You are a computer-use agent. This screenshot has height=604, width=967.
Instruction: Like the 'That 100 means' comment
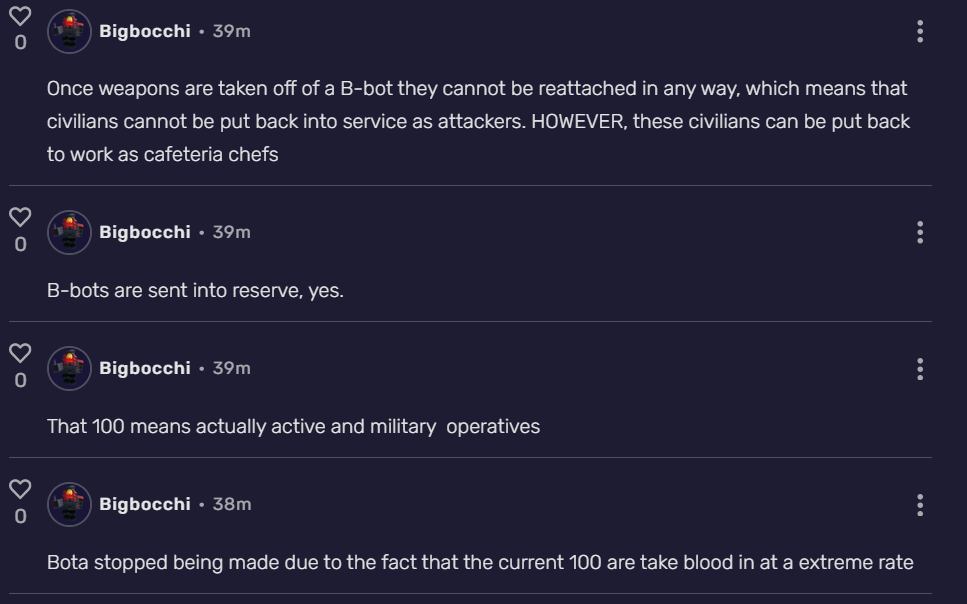pyautogui.click(x=20, y=353)
